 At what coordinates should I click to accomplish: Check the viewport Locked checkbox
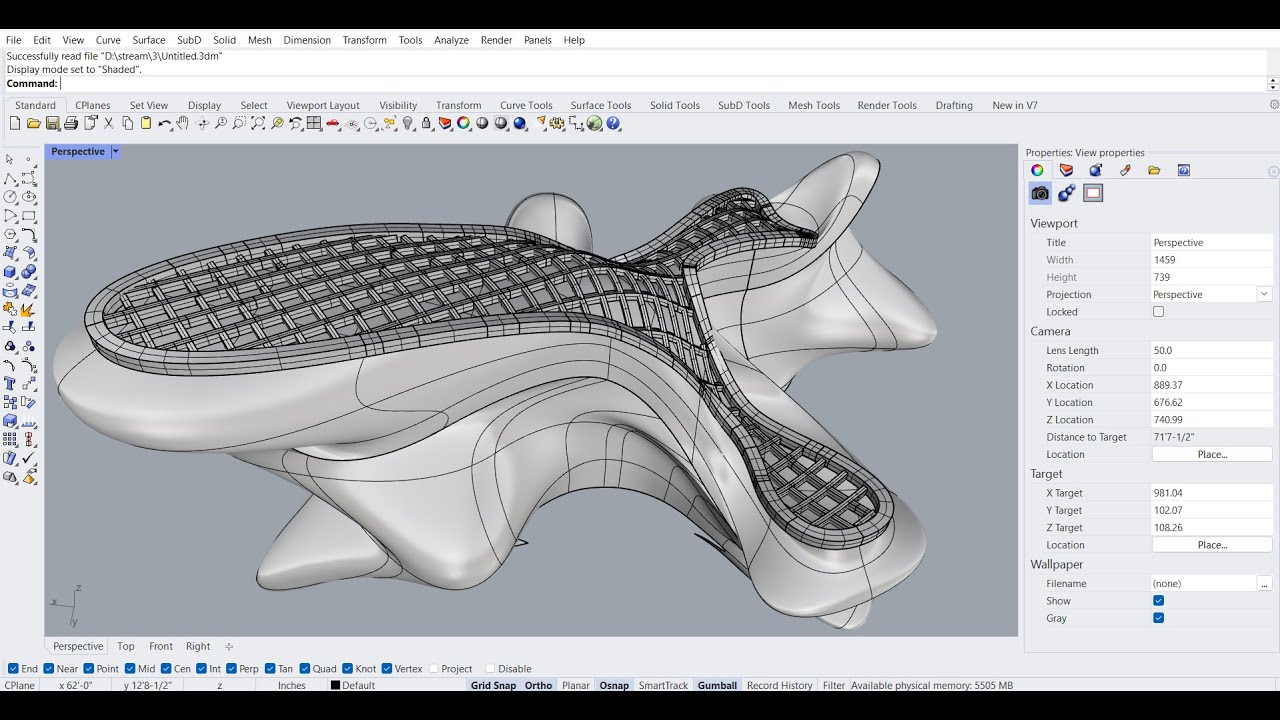coord(1158,312)
